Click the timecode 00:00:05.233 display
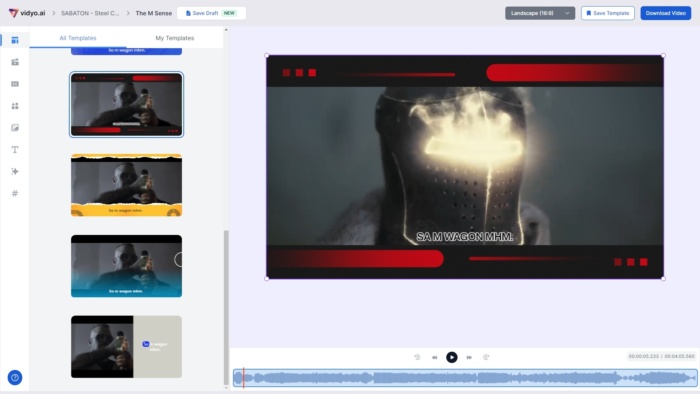The image size is (700, 394). [643, 356]
